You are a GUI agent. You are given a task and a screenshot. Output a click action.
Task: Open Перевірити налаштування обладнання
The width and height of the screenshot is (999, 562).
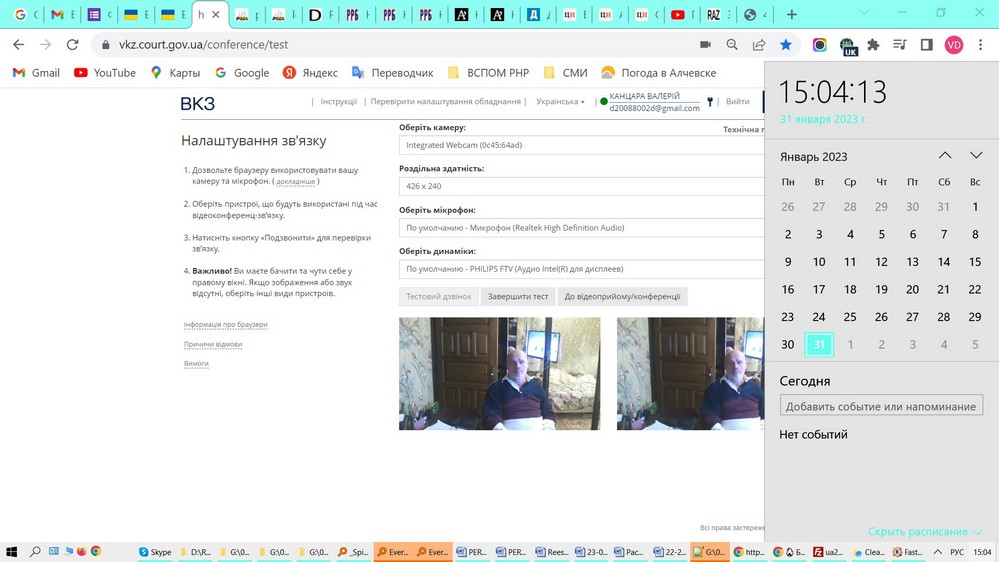[x=445, y=101]
